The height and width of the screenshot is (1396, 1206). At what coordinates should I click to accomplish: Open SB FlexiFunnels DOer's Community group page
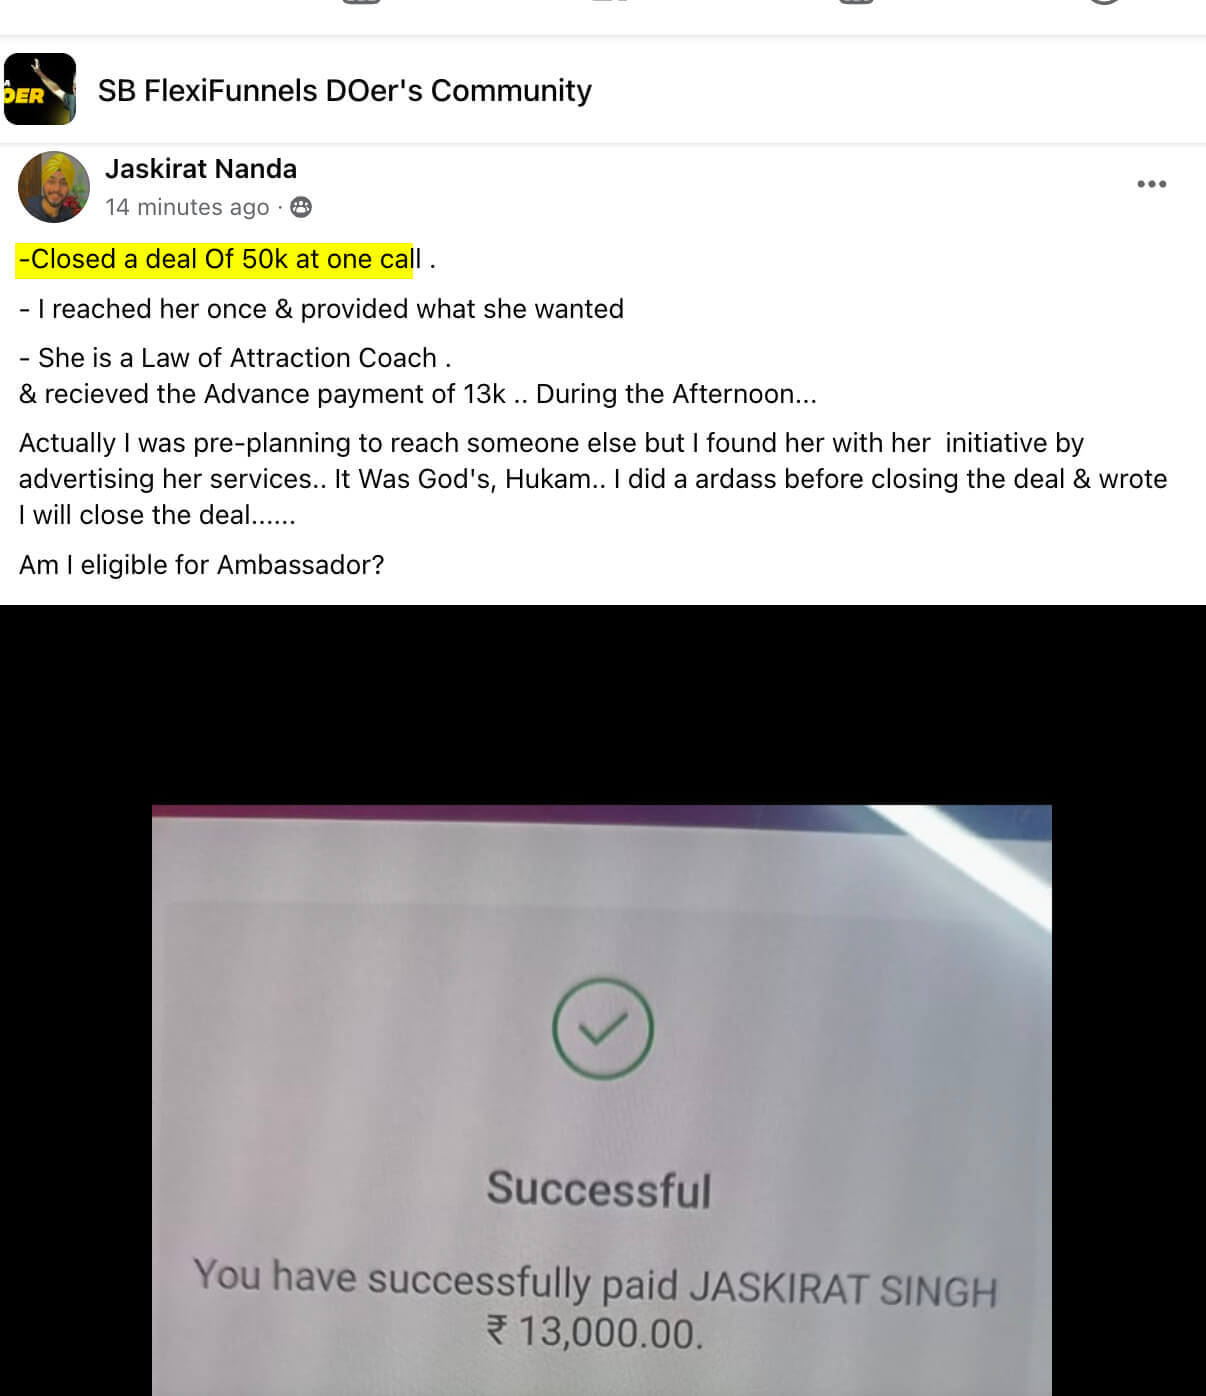click(x=345, y=90)
